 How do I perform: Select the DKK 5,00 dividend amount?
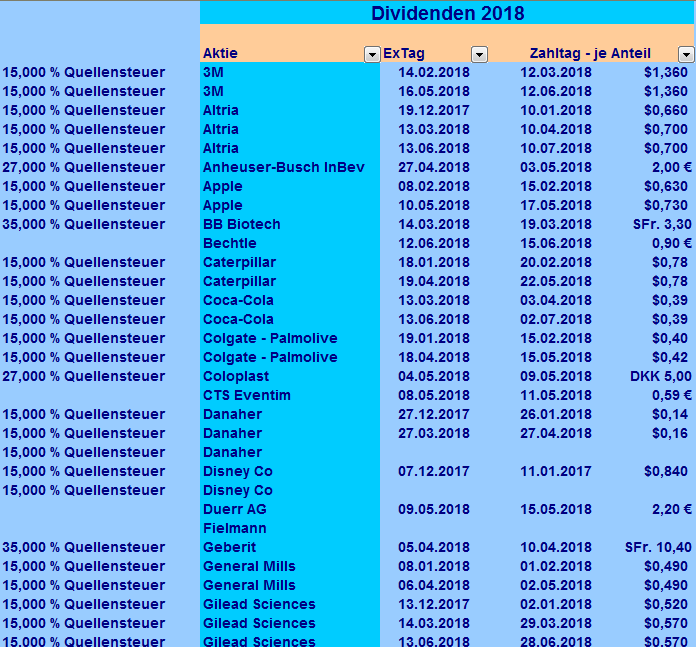click(661, 376)
